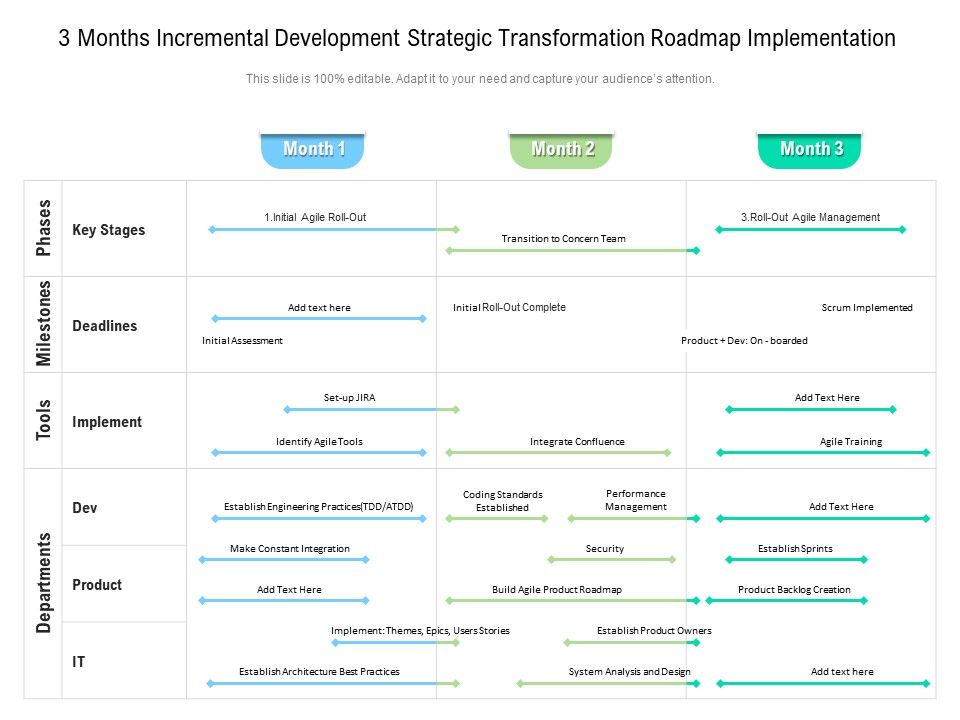960x720 pixels.
Task: Select the Milestones vertical row label
Action: tap(43, 324)
